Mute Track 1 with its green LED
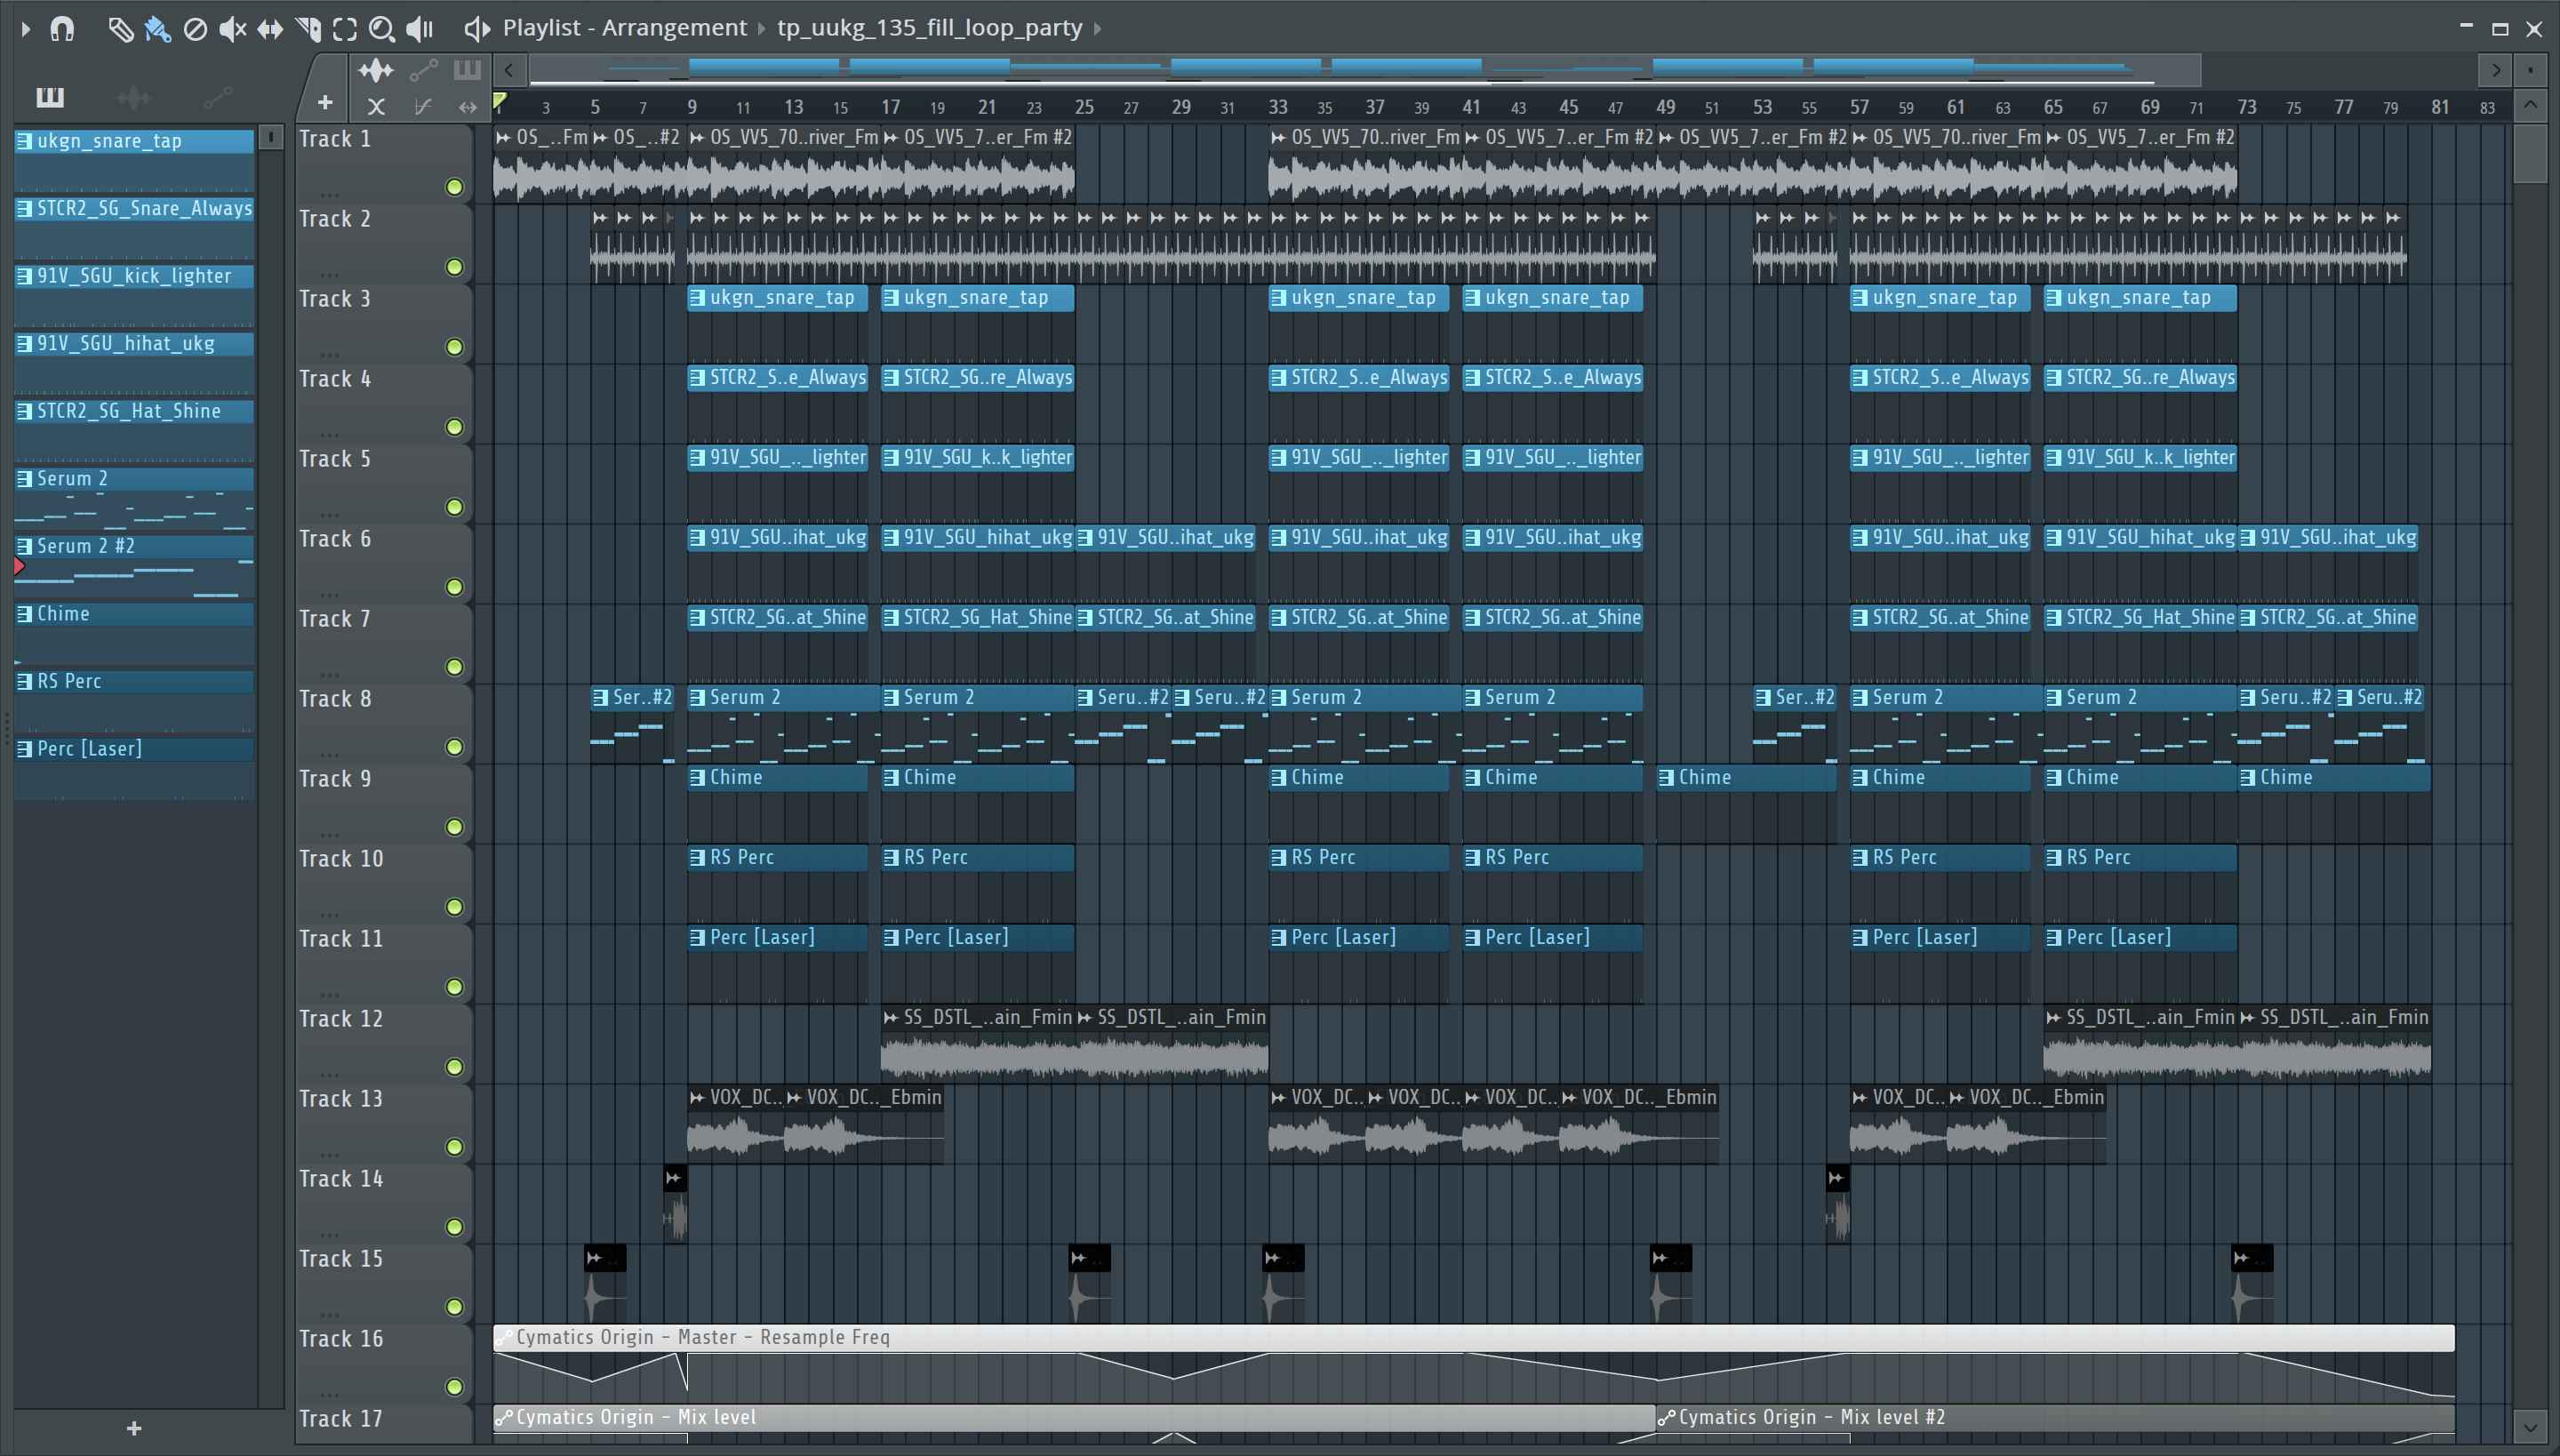The width and height of the screenshot is (2560, 1456). 455,187
